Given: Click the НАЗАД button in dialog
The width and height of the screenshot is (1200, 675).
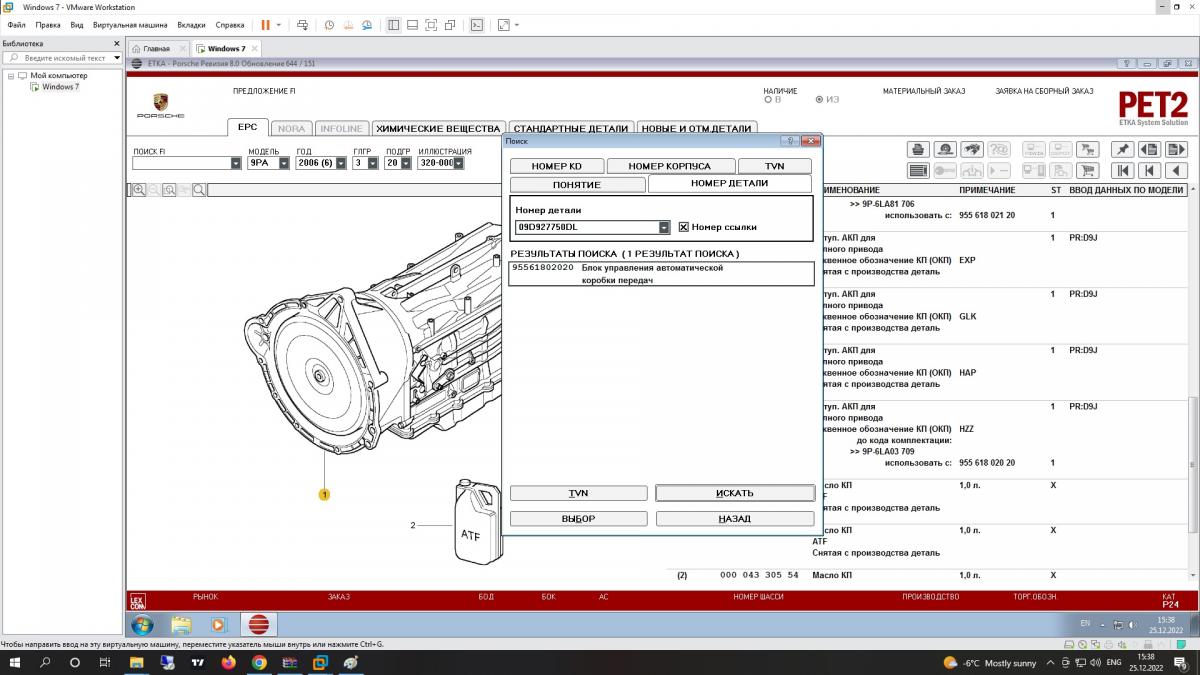Looking at the screenshot, I should point(734,519).
